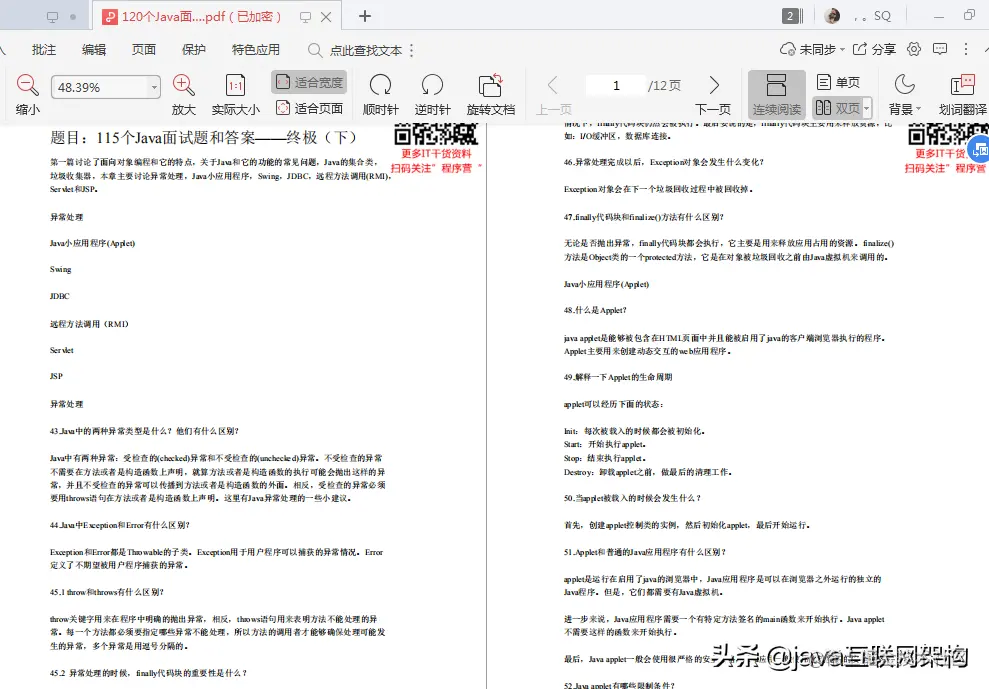
Task: Open the 旋转文档 rotate document tool
Action: tap(489, 94)
